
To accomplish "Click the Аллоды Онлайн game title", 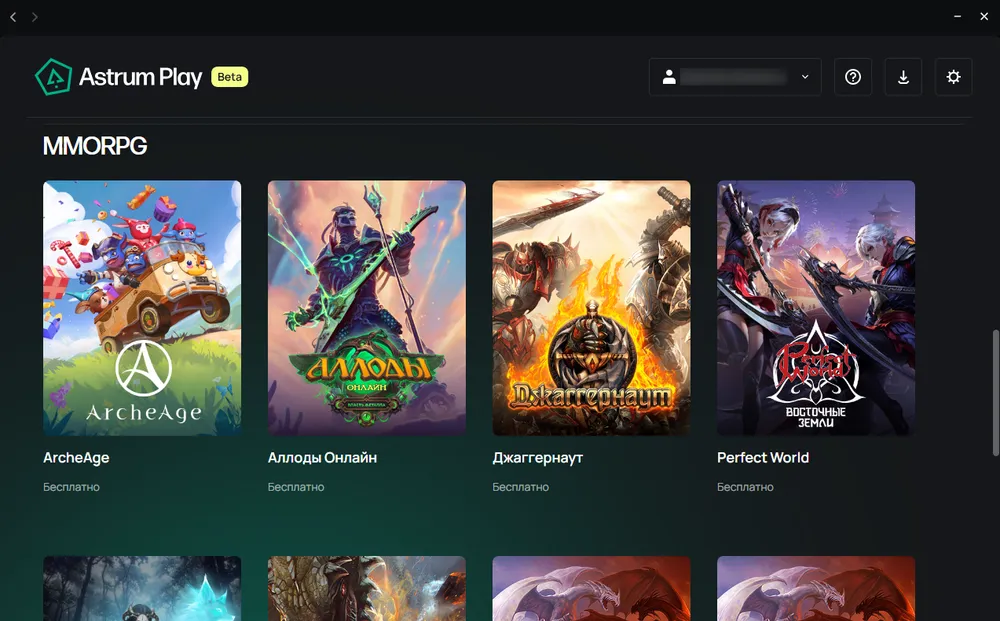I will pyautogui.click(x=322, y=458).
